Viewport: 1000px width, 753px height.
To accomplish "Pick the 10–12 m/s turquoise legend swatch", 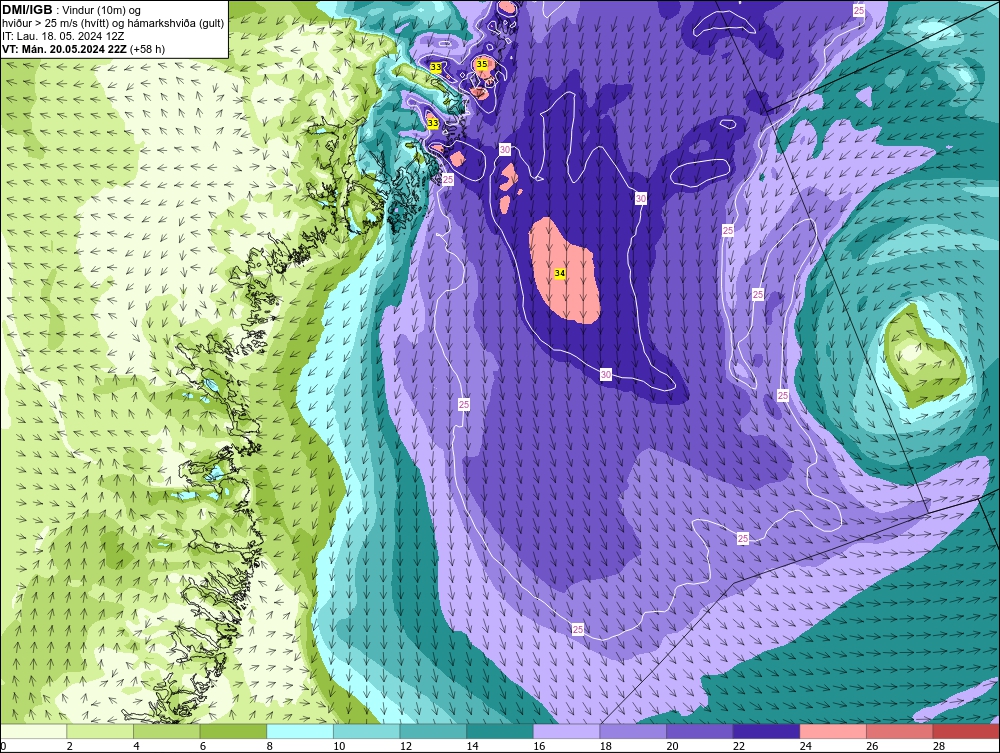I will [x=367, y=731].
